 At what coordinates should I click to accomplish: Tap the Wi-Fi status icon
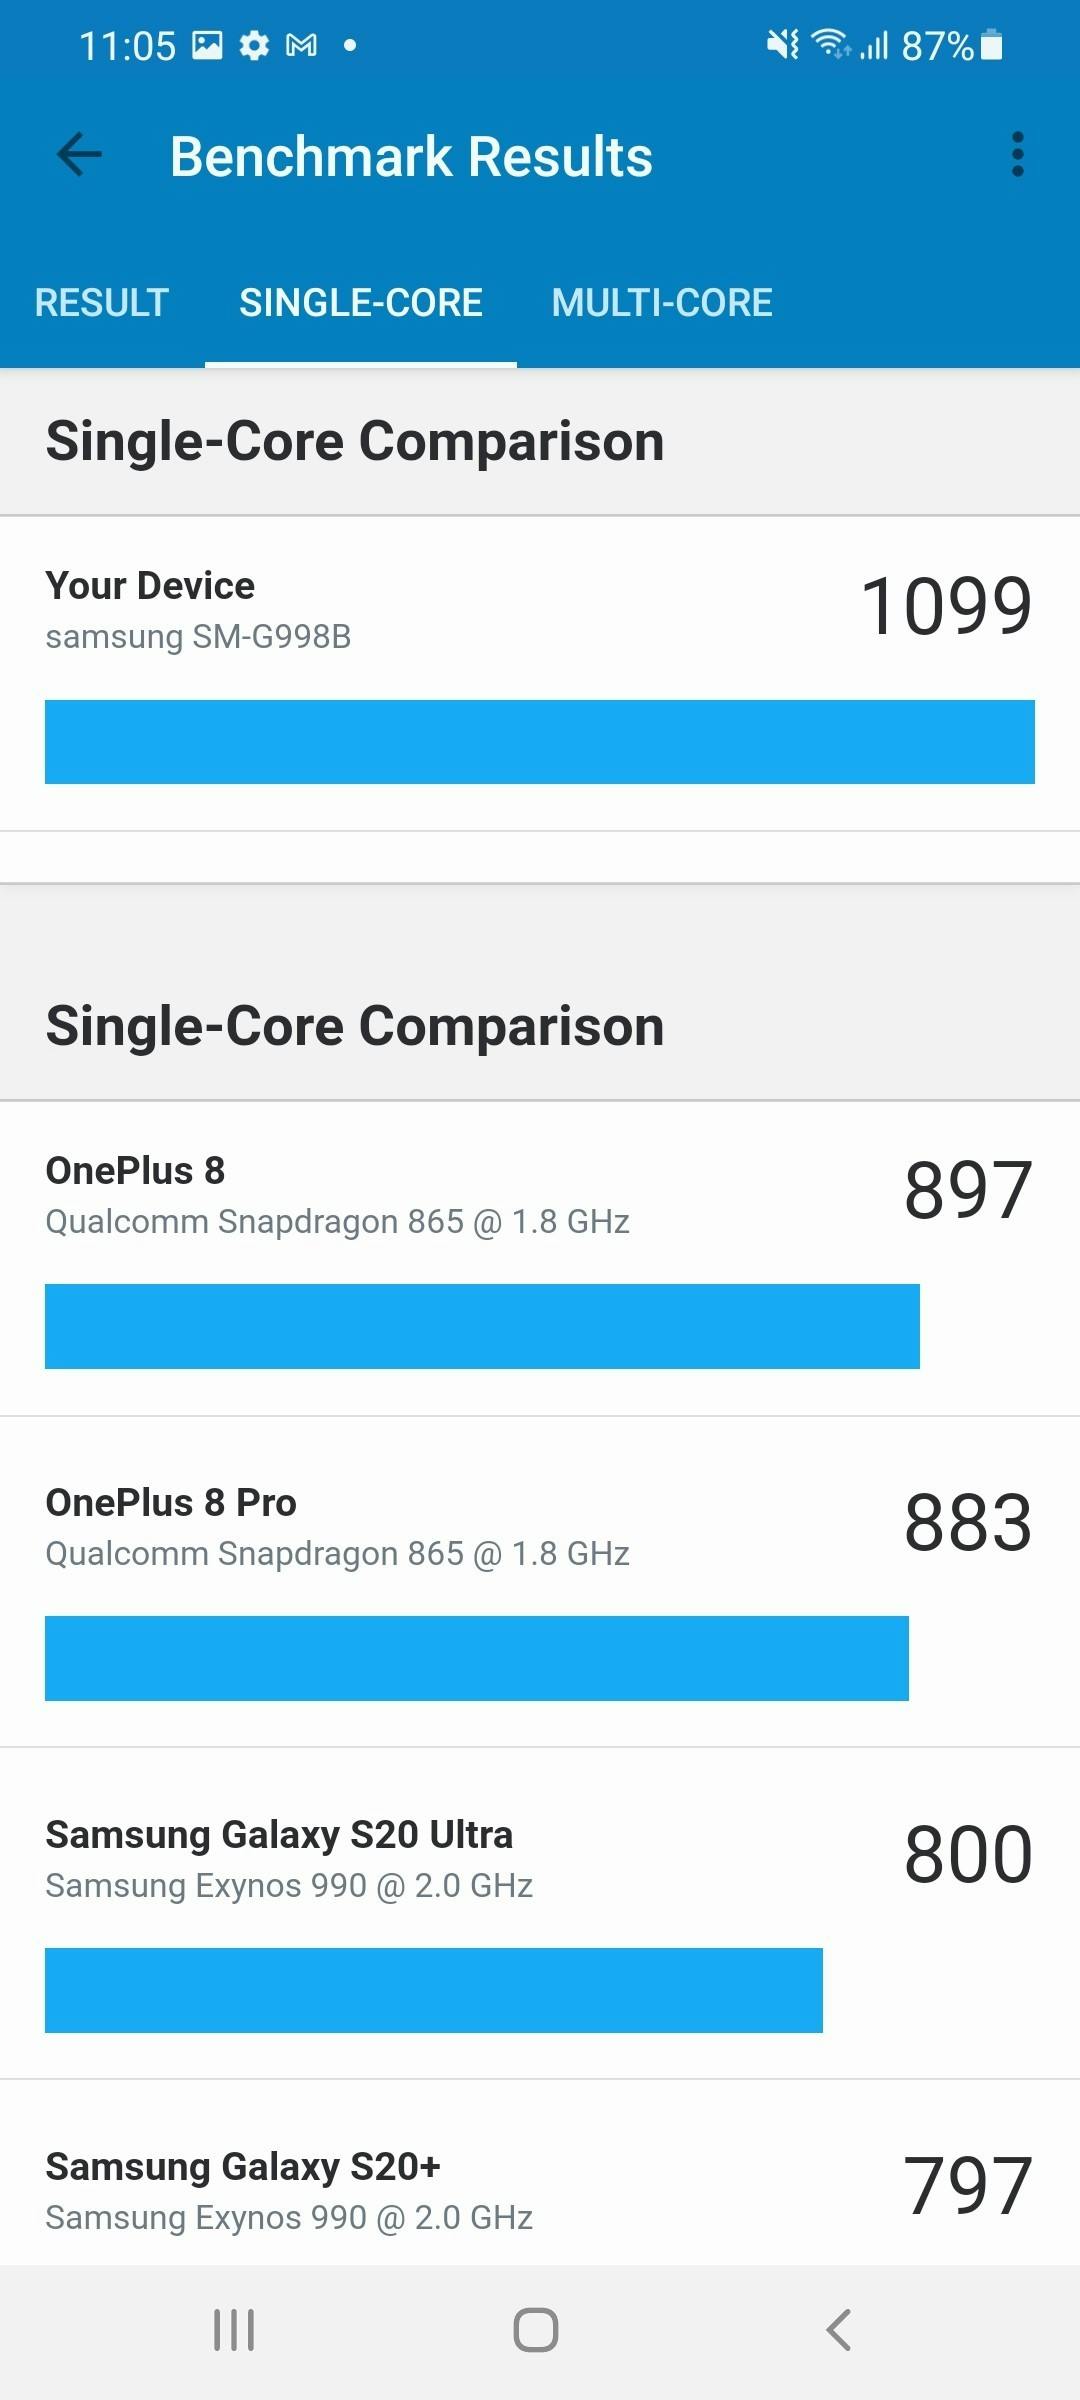[831, 43]
